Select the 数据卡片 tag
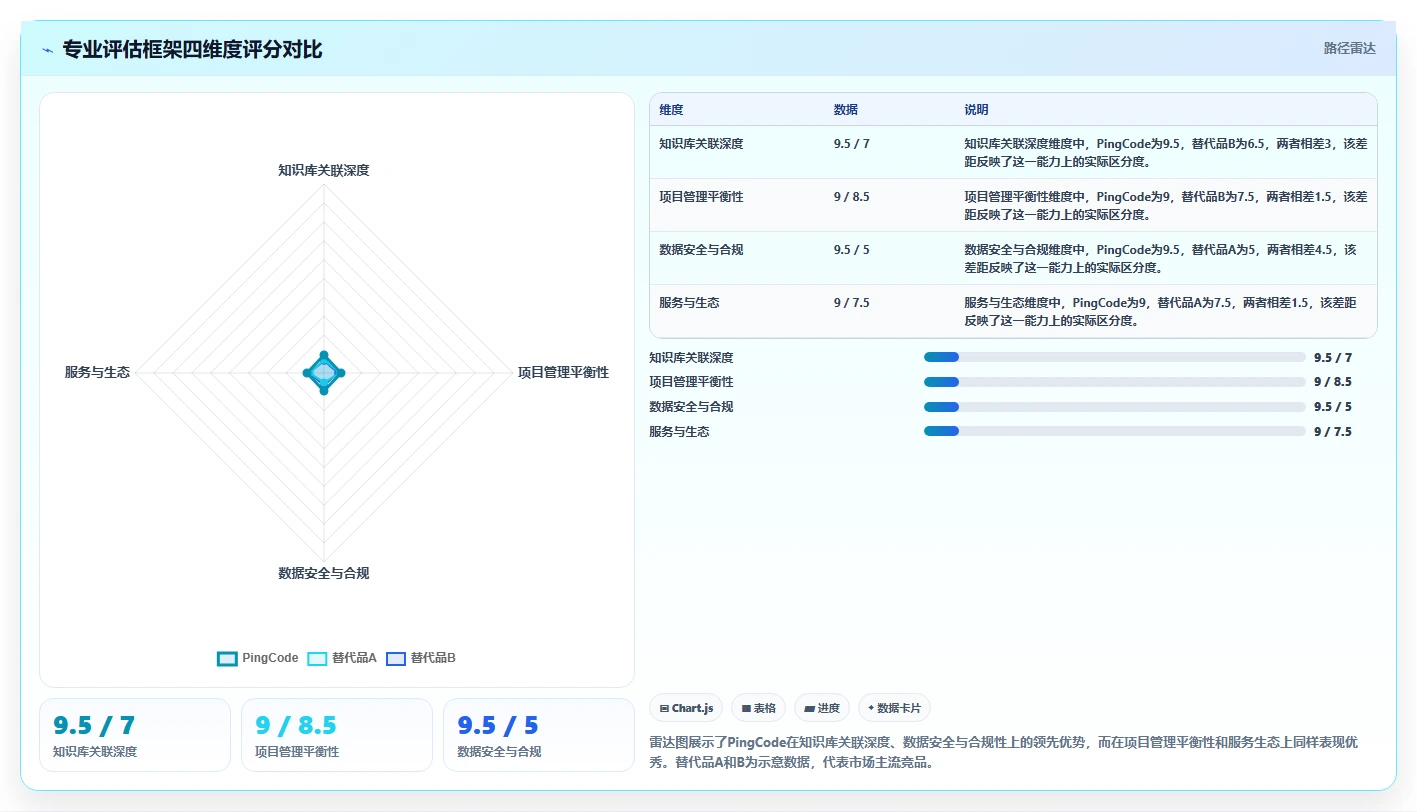Screen dimensions: 1417x812 click(895, 708)
